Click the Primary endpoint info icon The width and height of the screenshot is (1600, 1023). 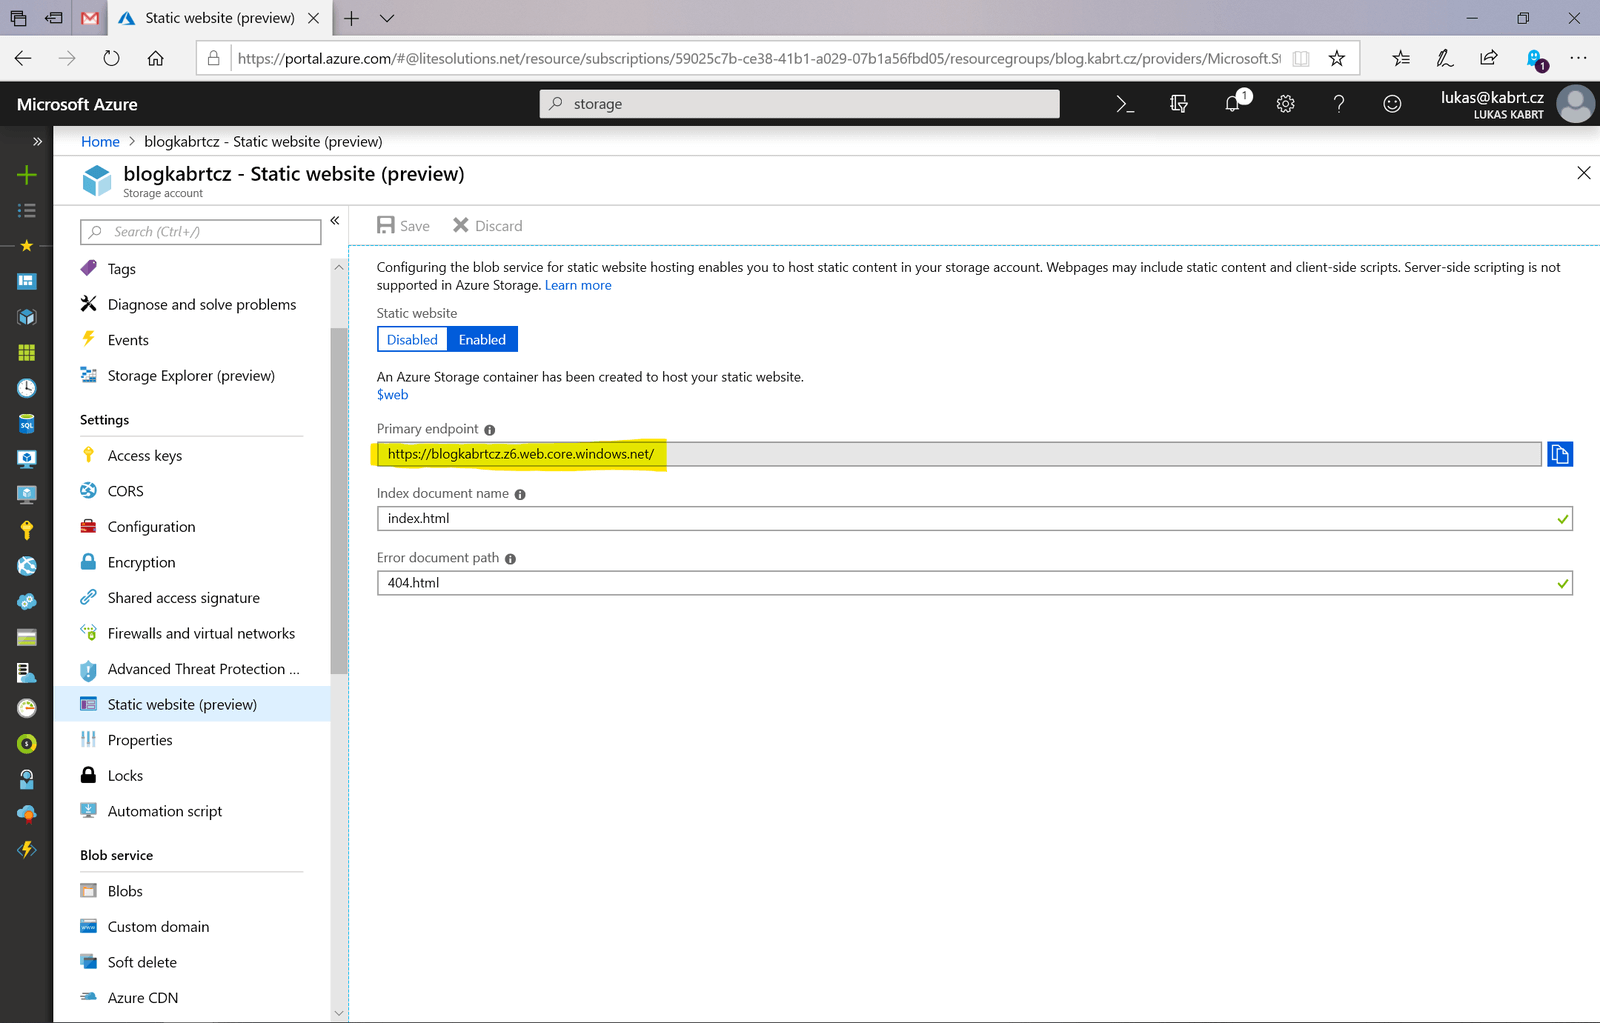(x=490, y=430)
